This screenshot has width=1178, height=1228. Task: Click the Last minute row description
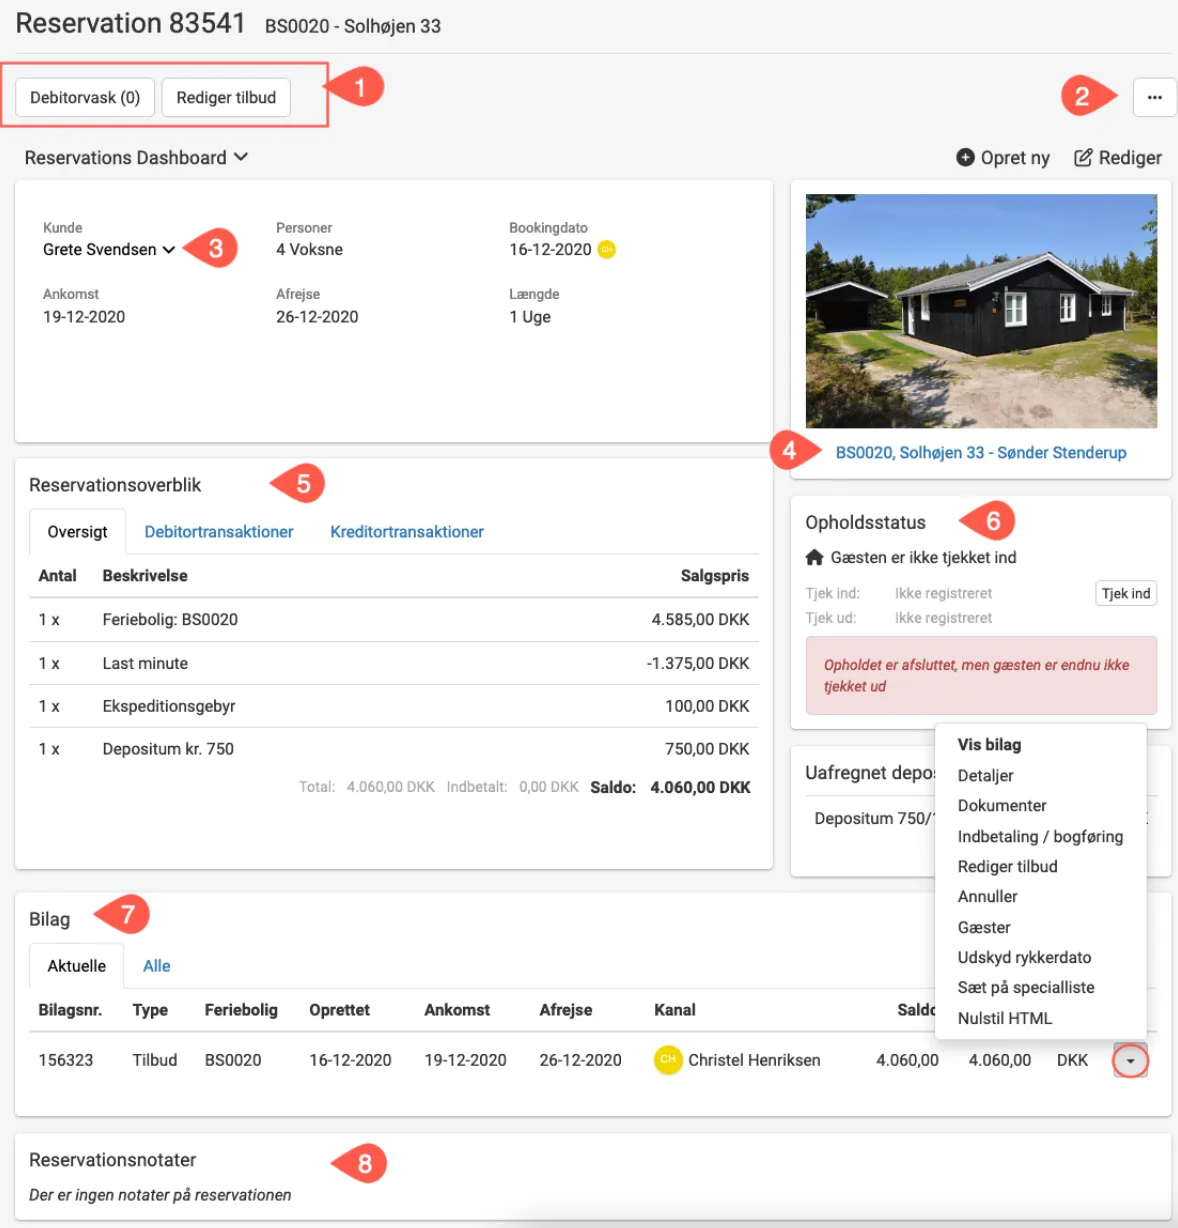point(145,664)
